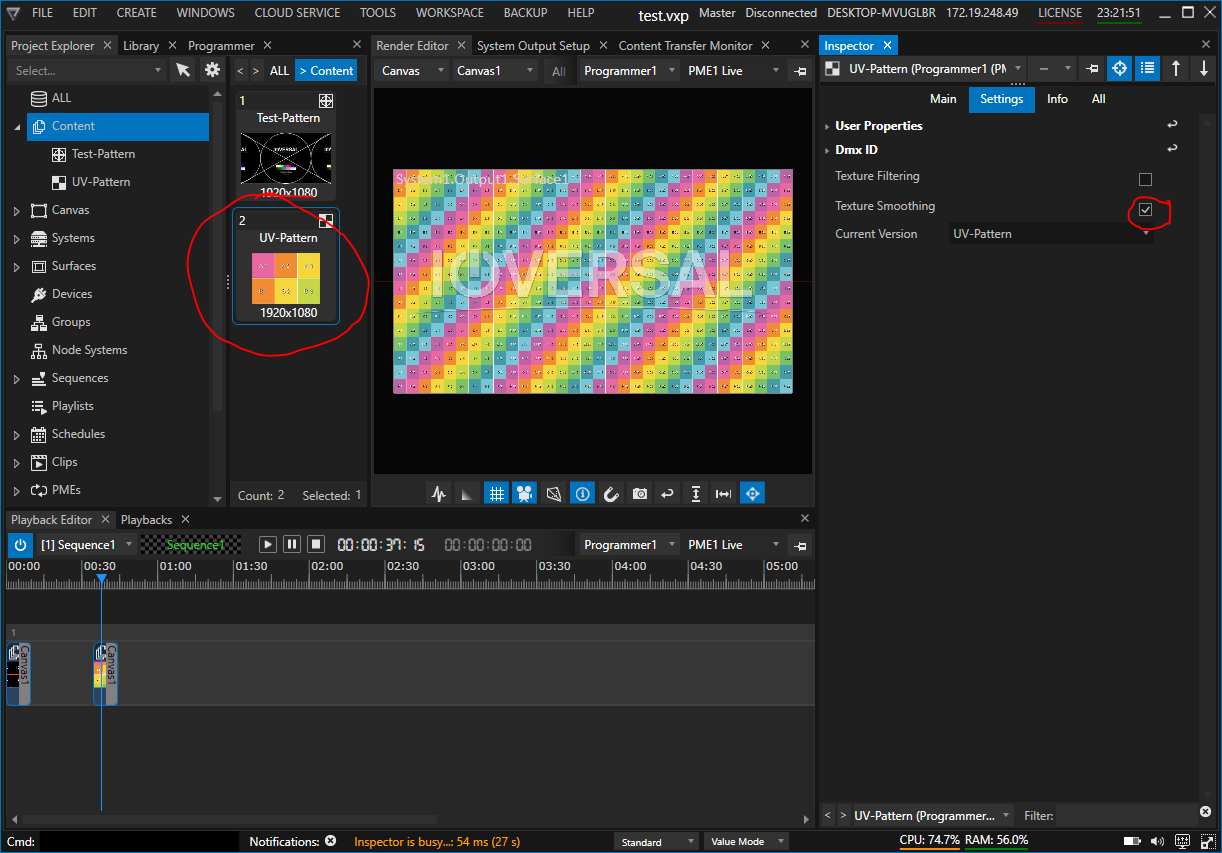
Task: Click the Main tab in Inspector
Action: pos(943,99)
